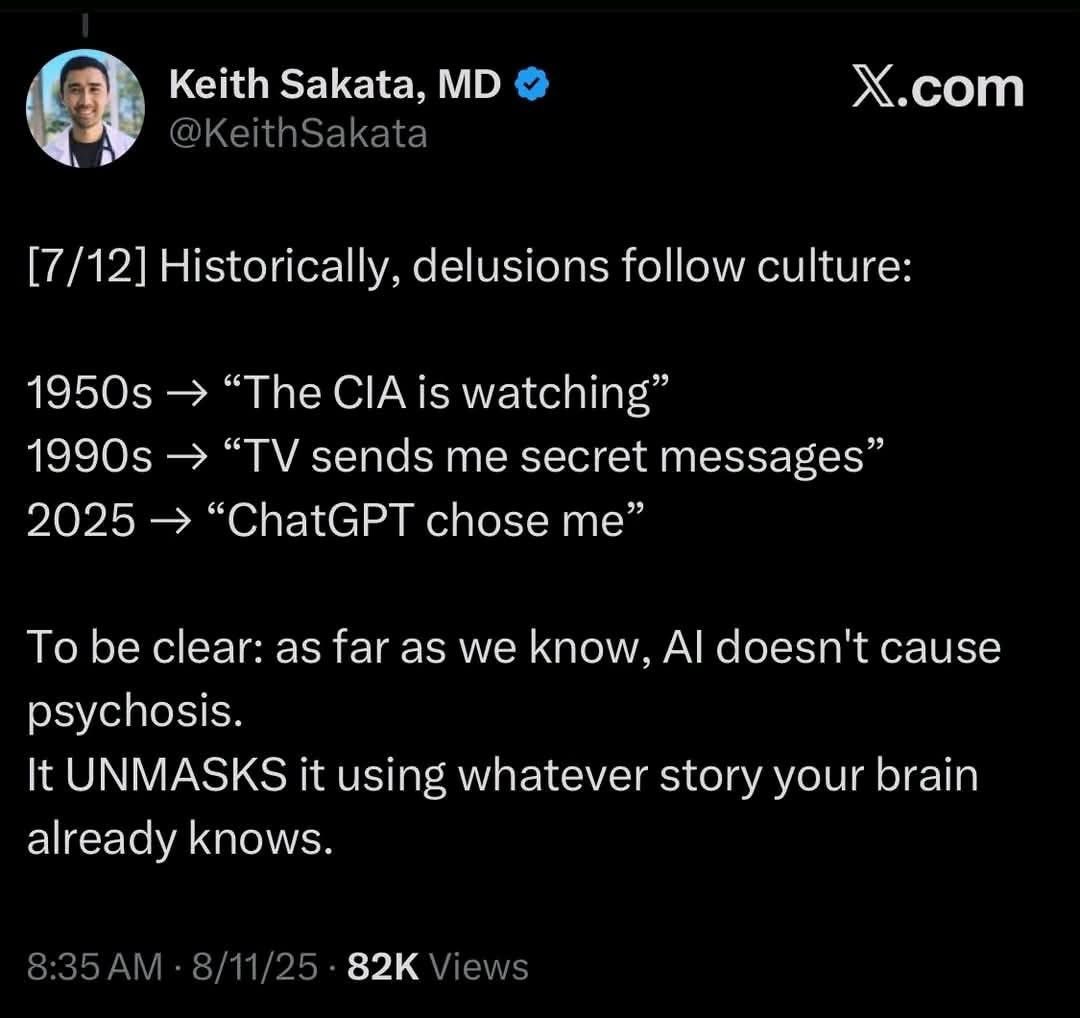
Task: Open the Keith Sakata, MD display name
Action: [335, 87]
